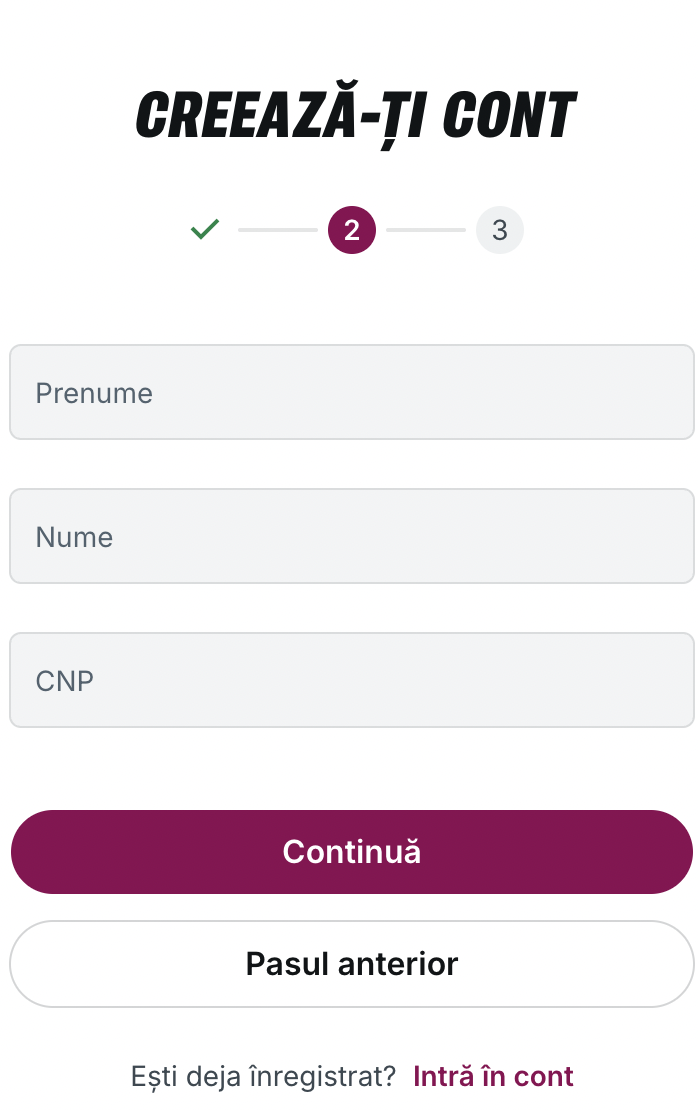Click the Creează-ți cont heading
Screen dimensions: 698x1110
pyautogui.click(x=356, y=115)
